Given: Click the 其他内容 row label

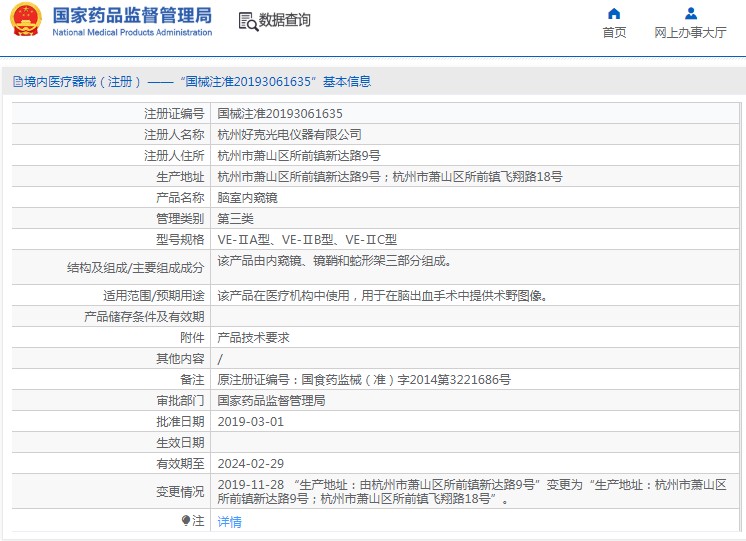Looking at the screenshot, I should tap(180, 359).
